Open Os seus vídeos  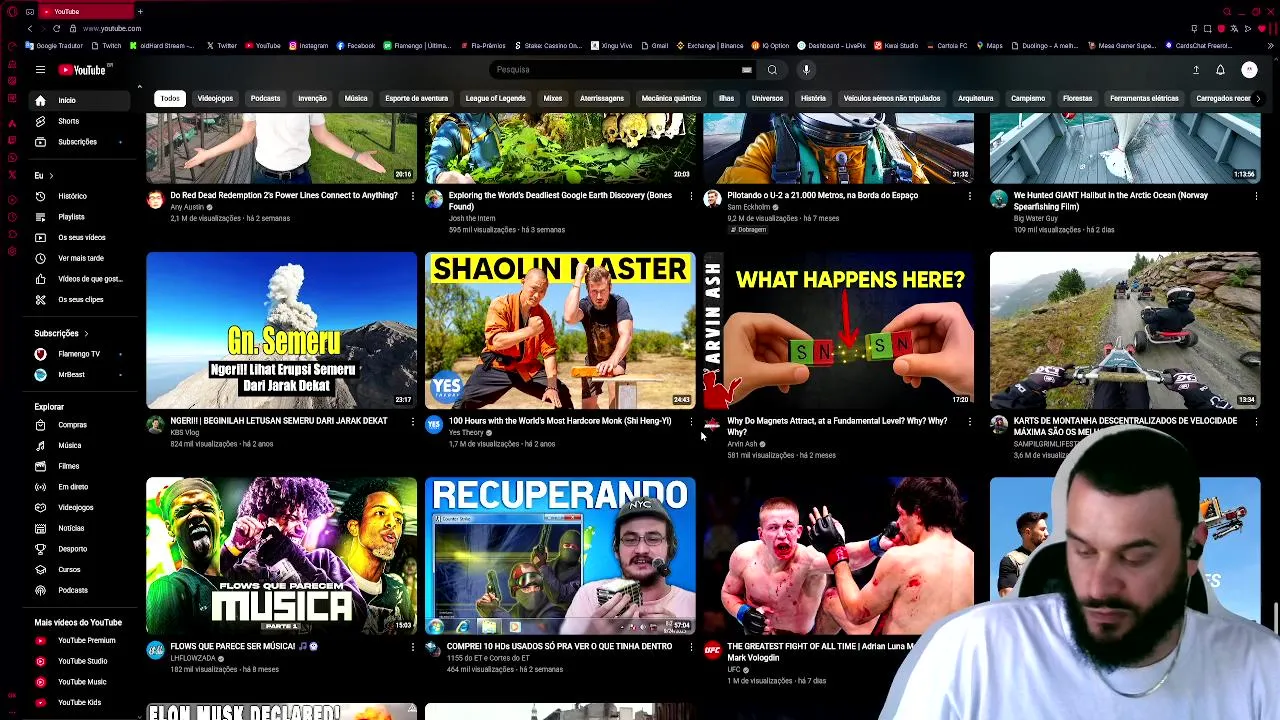click(x=80, y=237)
